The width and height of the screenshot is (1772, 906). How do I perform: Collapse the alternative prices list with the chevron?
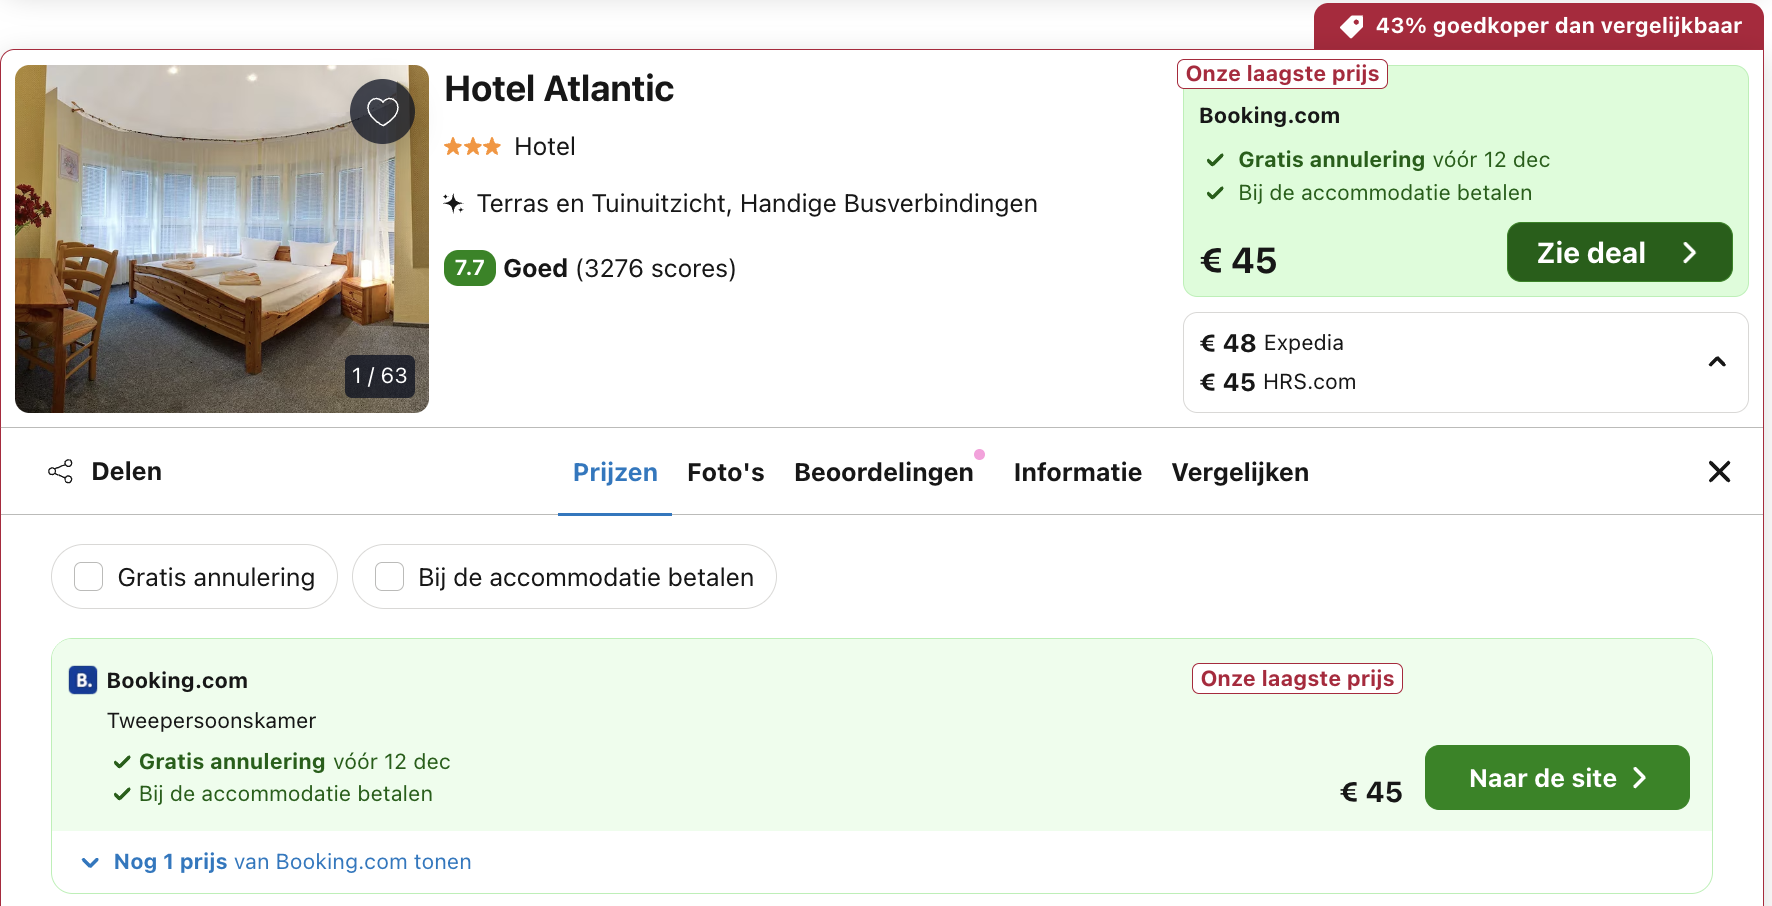pyautogui.click(x=1717, y=362)
